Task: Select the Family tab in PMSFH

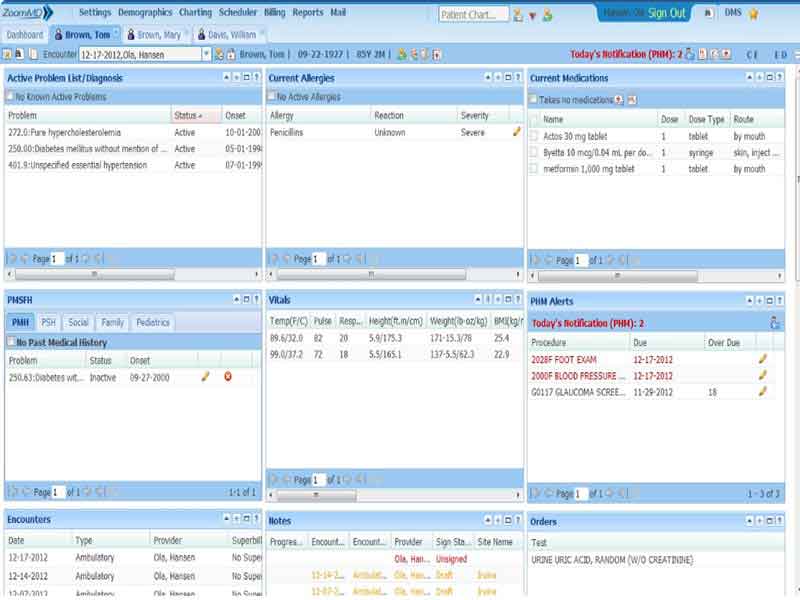Action: click(112, 322)
